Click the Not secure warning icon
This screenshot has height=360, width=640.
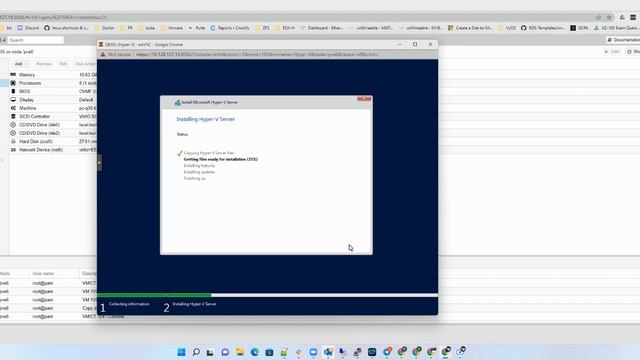point(103,54)
